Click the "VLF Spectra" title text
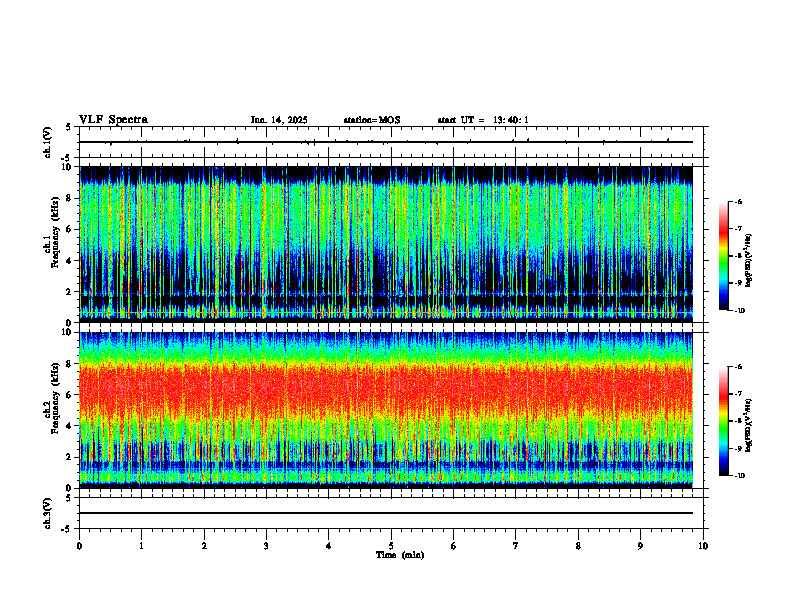The width and height of the screenshot is (792, 612). click(x=113, y=120)
